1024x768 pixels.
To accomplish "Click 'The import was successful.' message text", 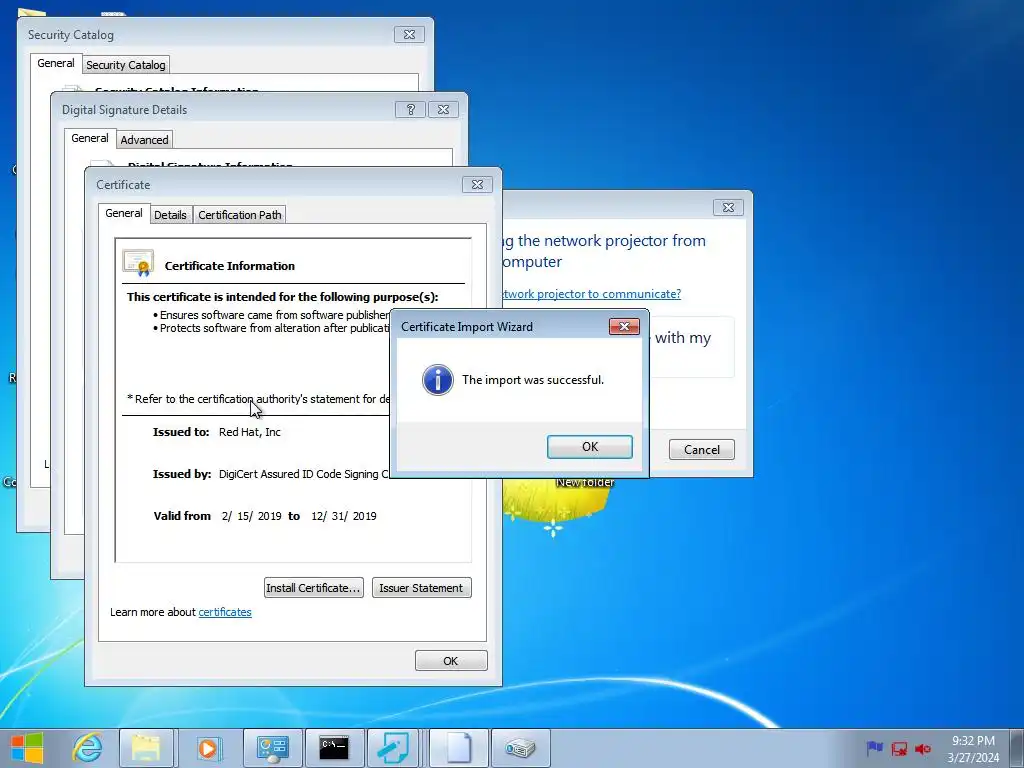I will point(533,380).
